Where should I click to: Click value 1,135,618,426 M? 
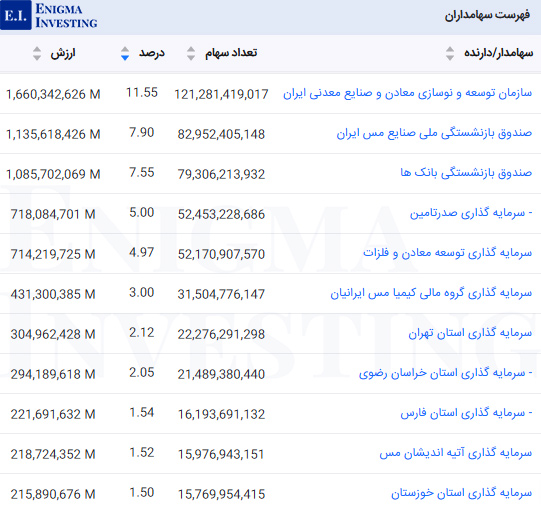coord(53,134)
